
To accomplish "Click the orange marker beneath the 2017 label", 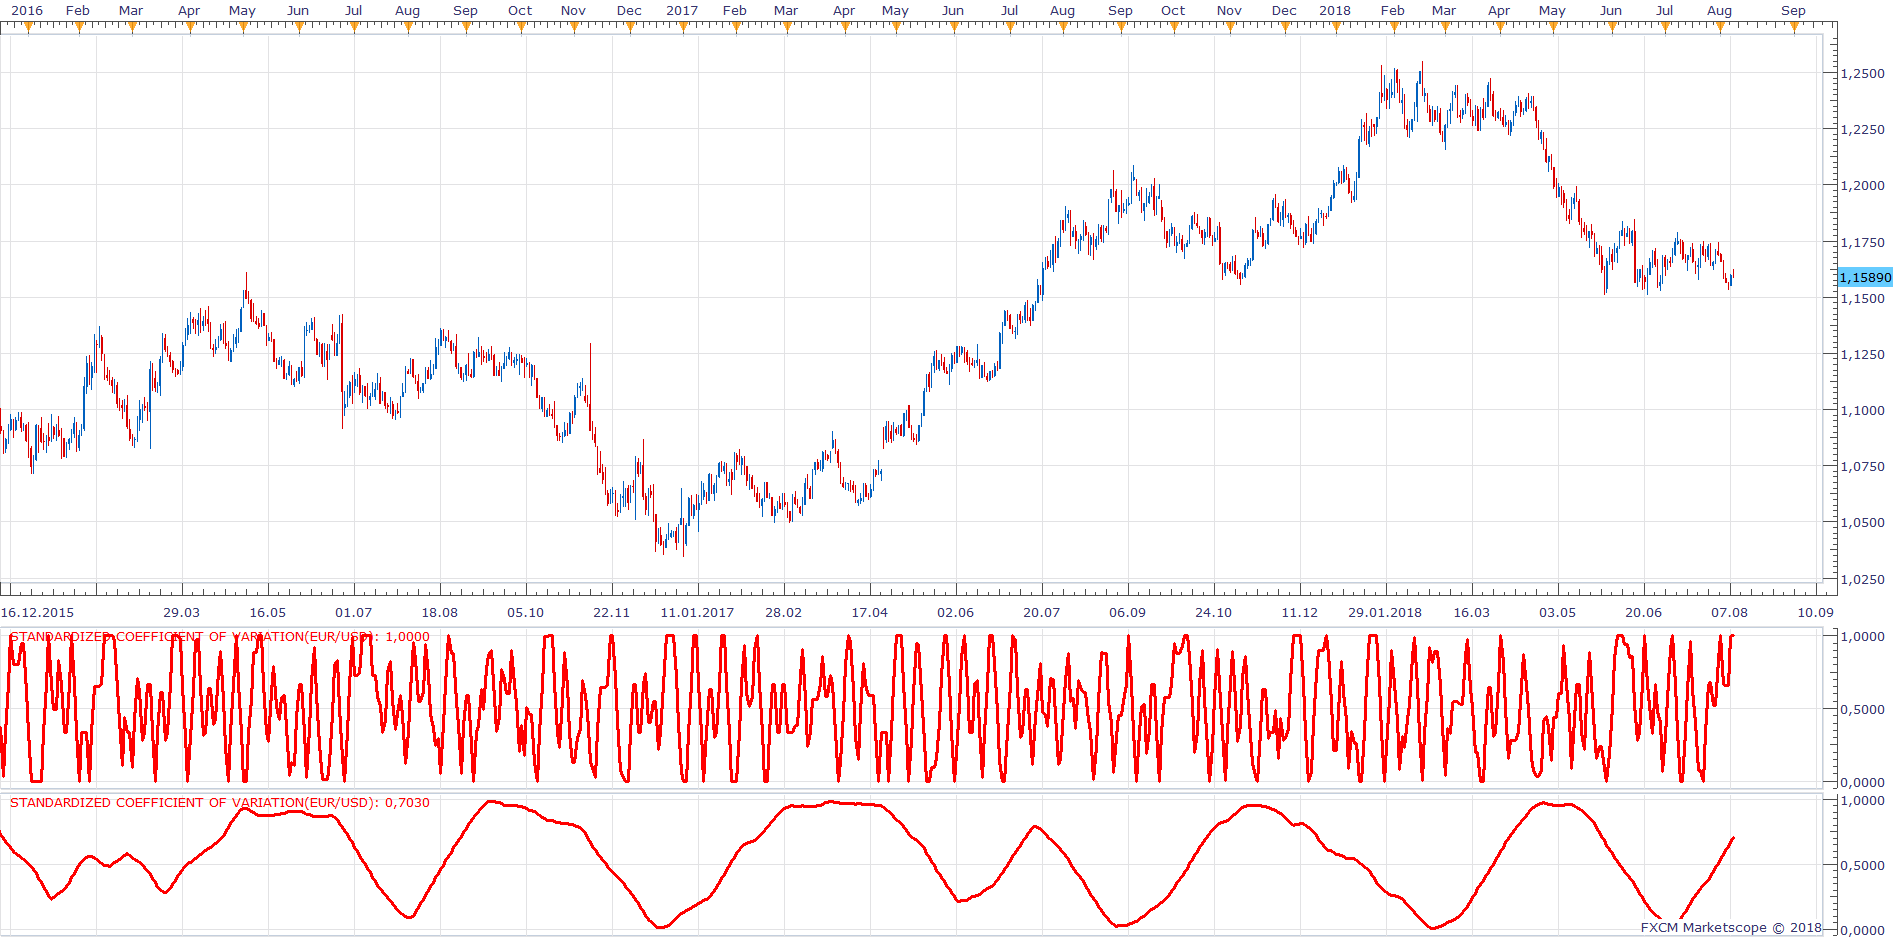I will (x=683, y=28).
